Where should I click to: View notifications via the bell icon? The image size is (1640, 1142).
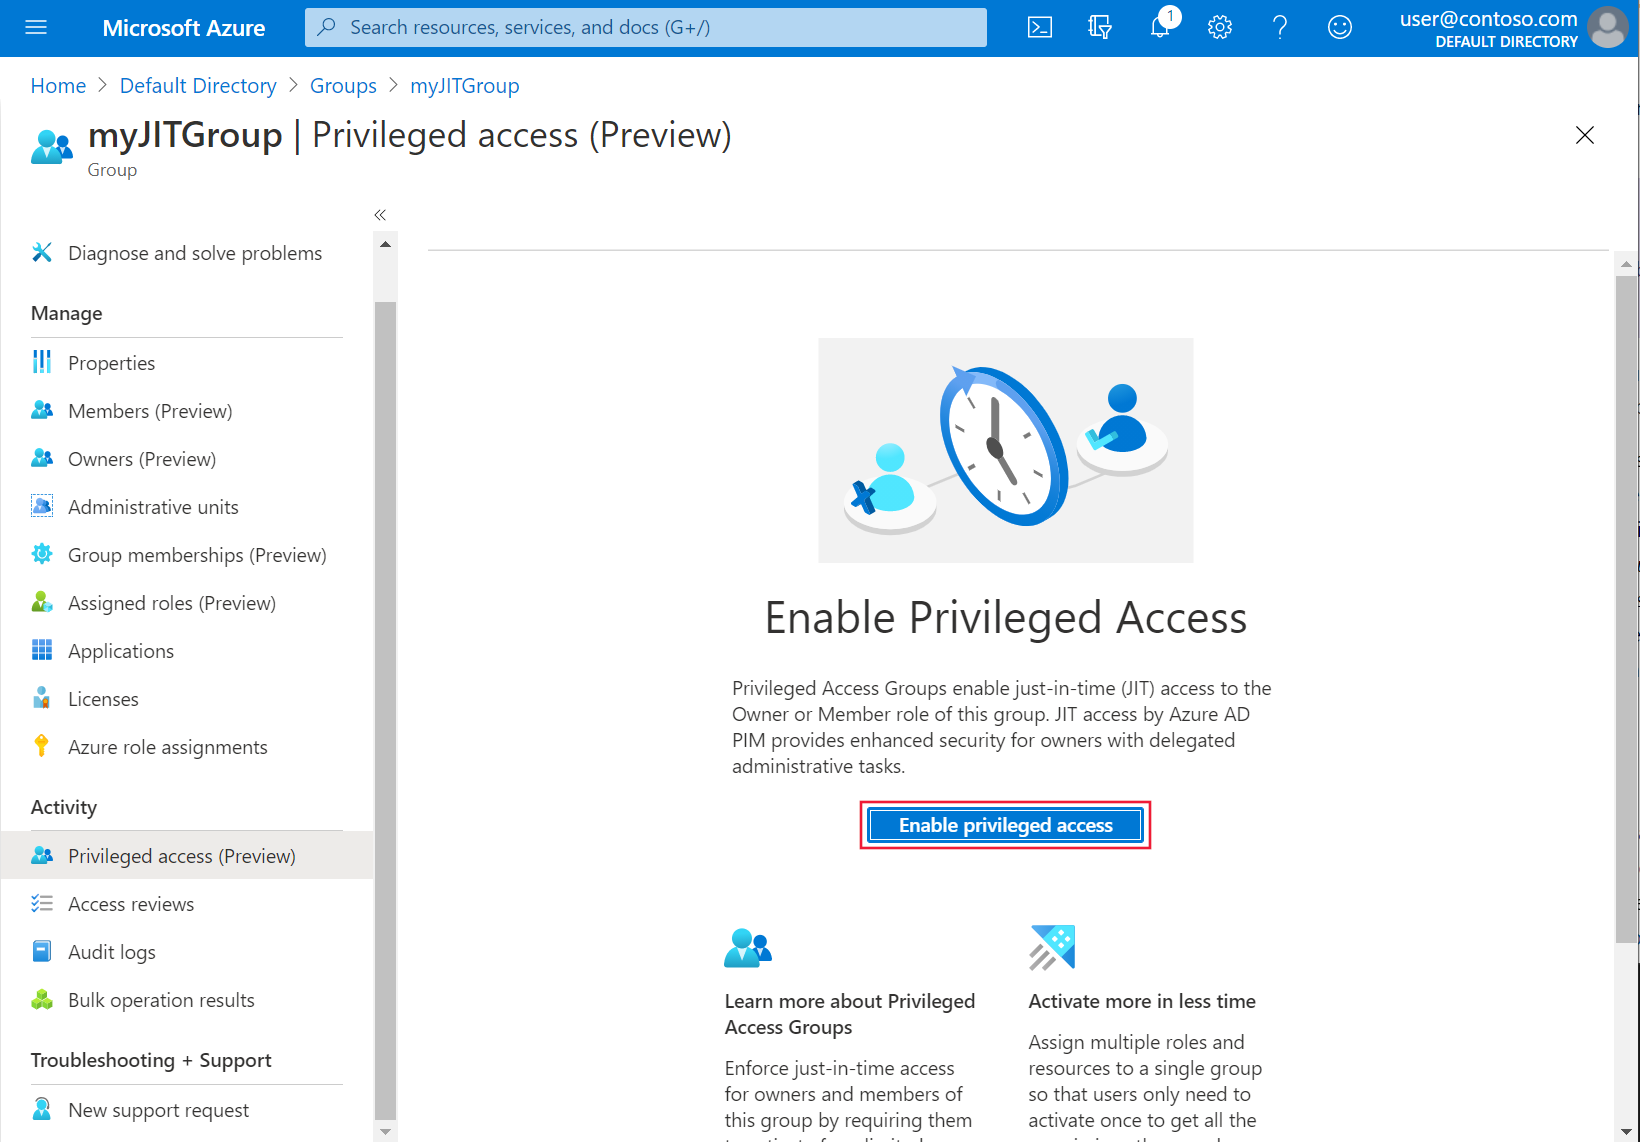[x=1159, y=27]
